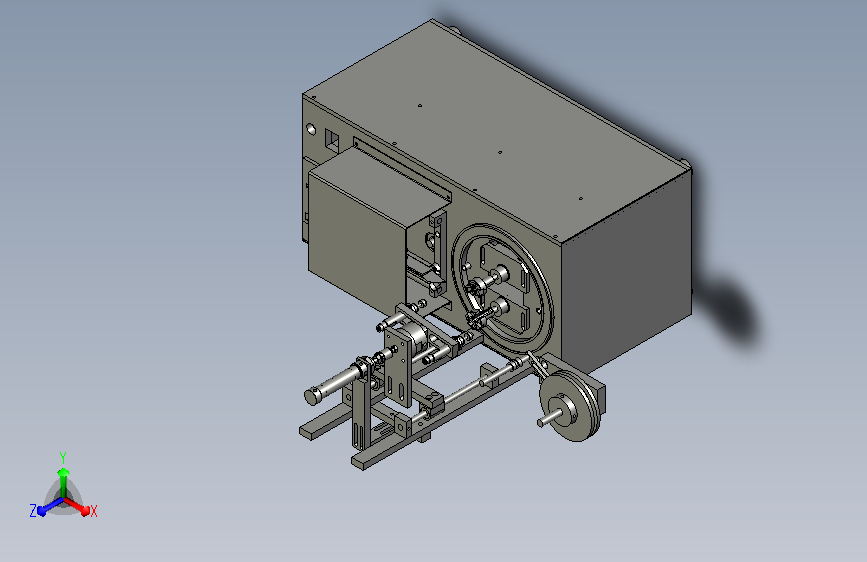Screen dimensions: 867x562
Task: Select the round hole on the housing front panel
Action: 311,129
